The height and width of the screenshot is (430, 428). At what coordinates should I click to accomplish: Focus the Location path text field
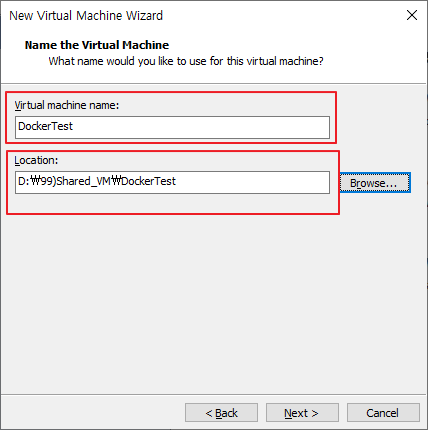click(x=172, y=182)
